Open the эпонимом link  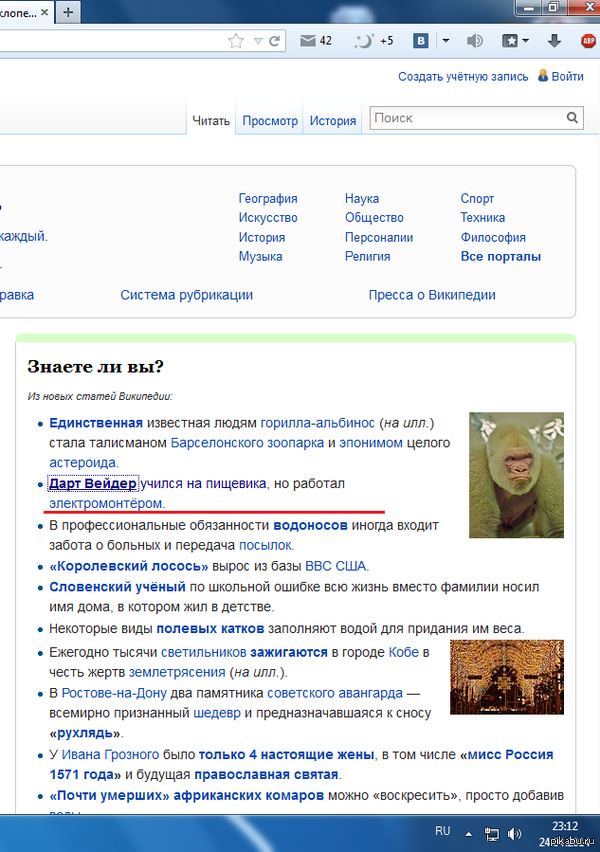point(371,443)
